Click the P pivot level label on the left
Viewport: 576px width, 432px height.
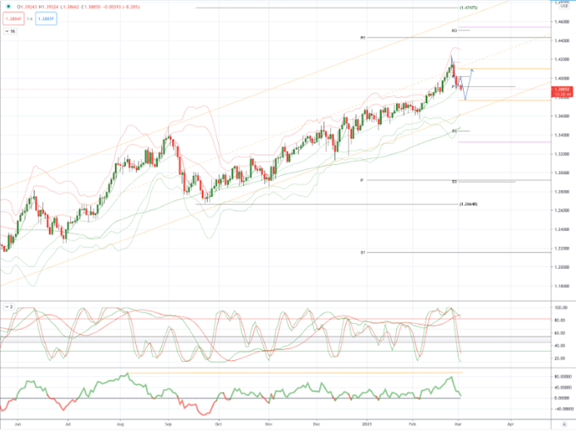click(x=362, y=180)
